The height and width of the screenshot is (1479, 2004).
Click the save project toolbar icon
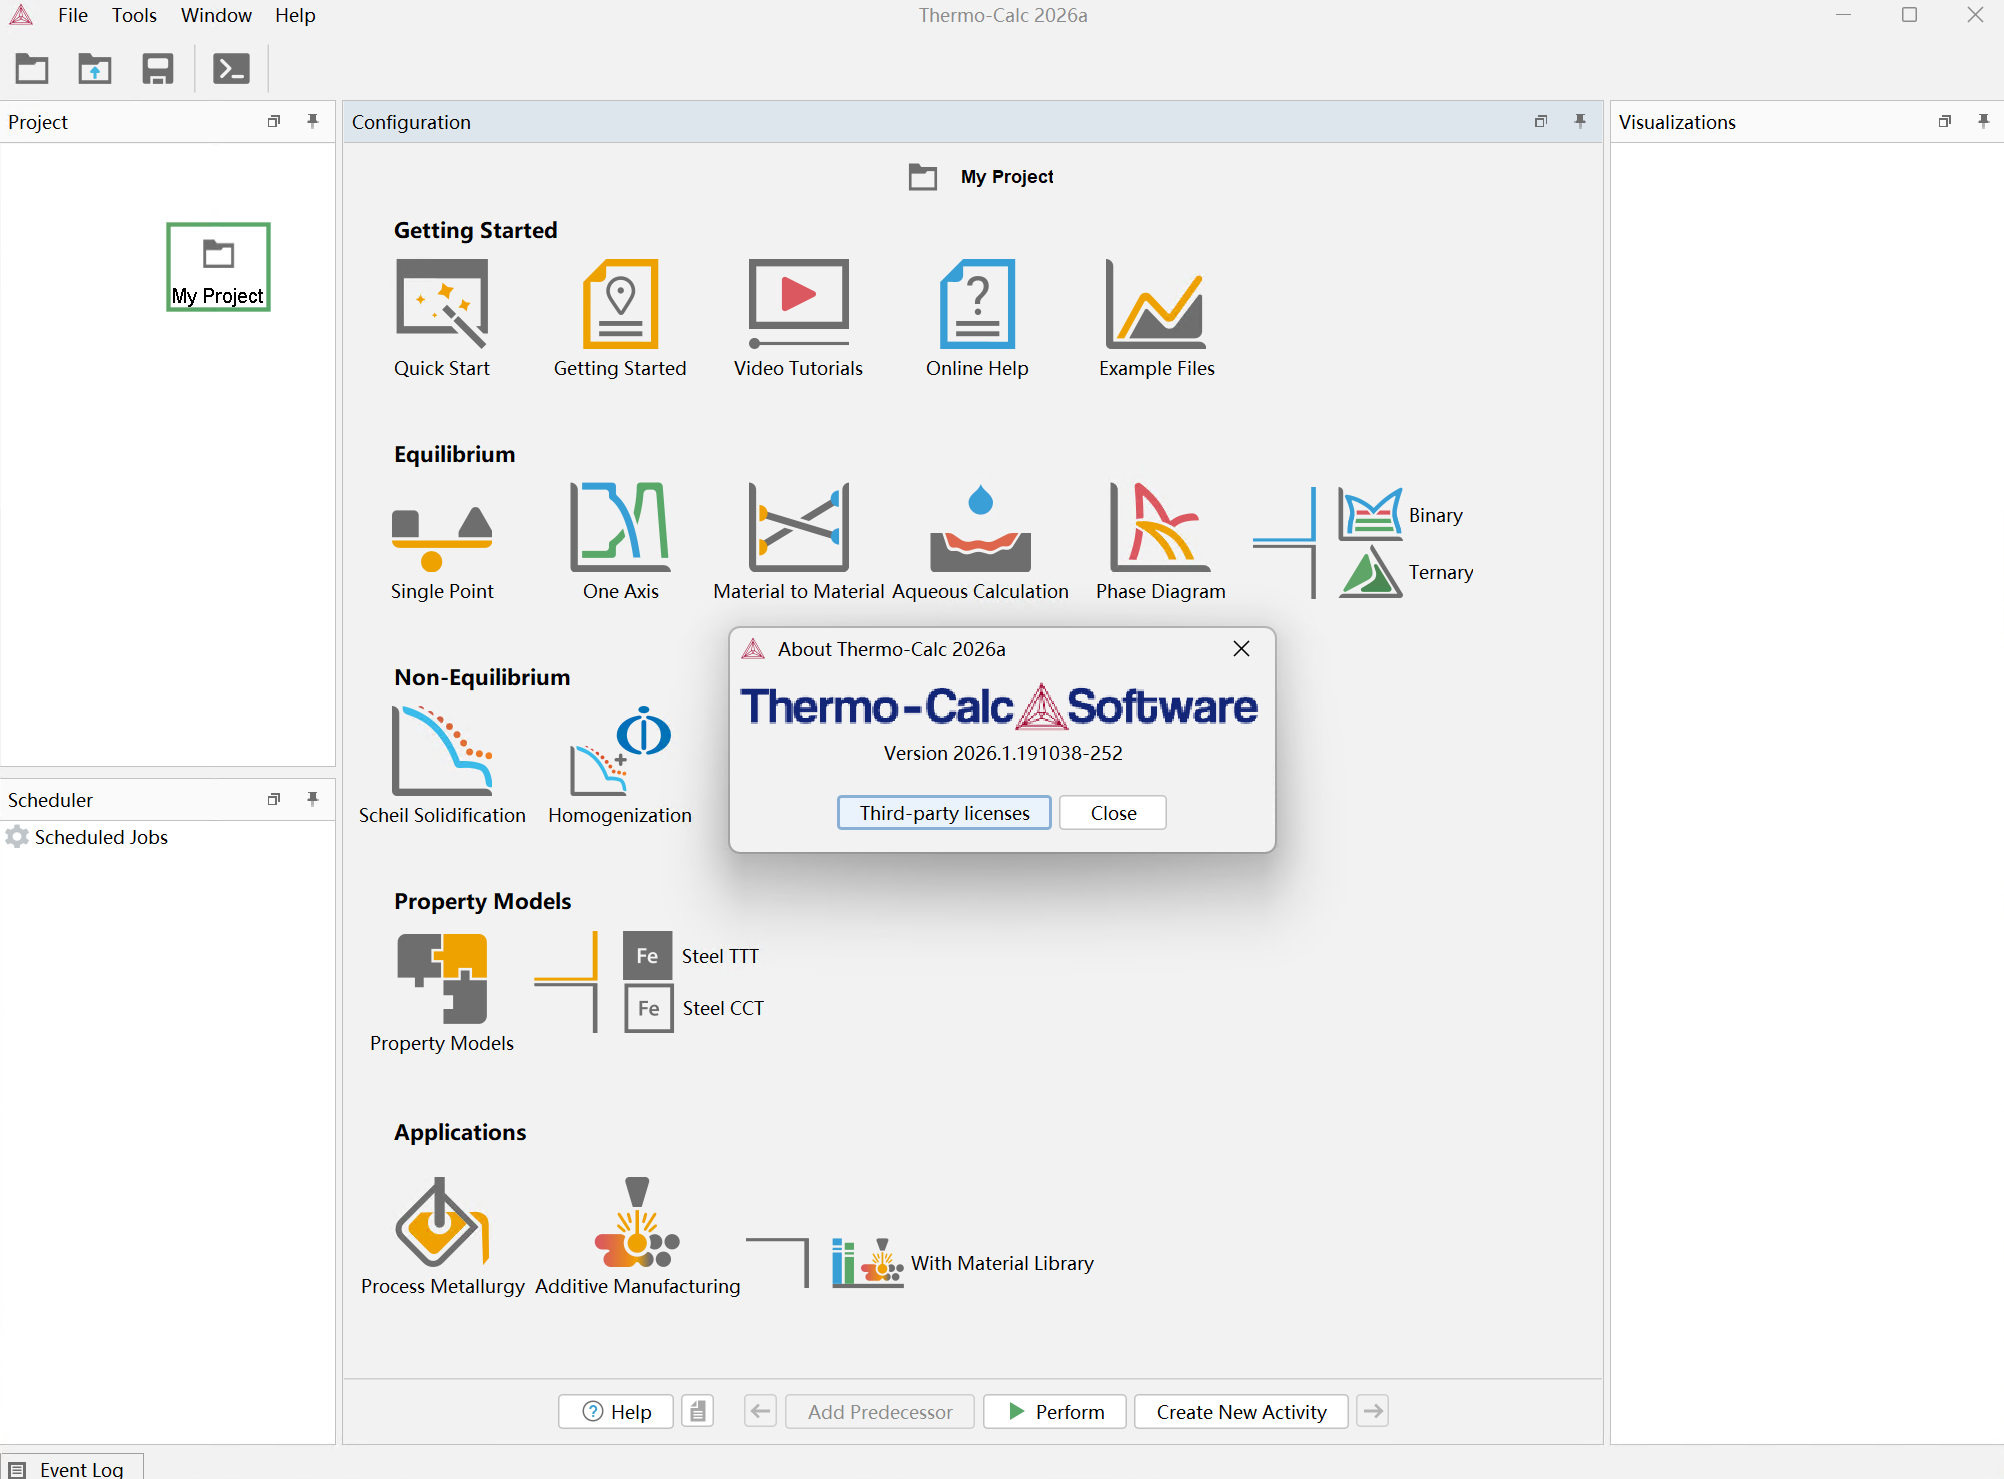tap(158, 69)
